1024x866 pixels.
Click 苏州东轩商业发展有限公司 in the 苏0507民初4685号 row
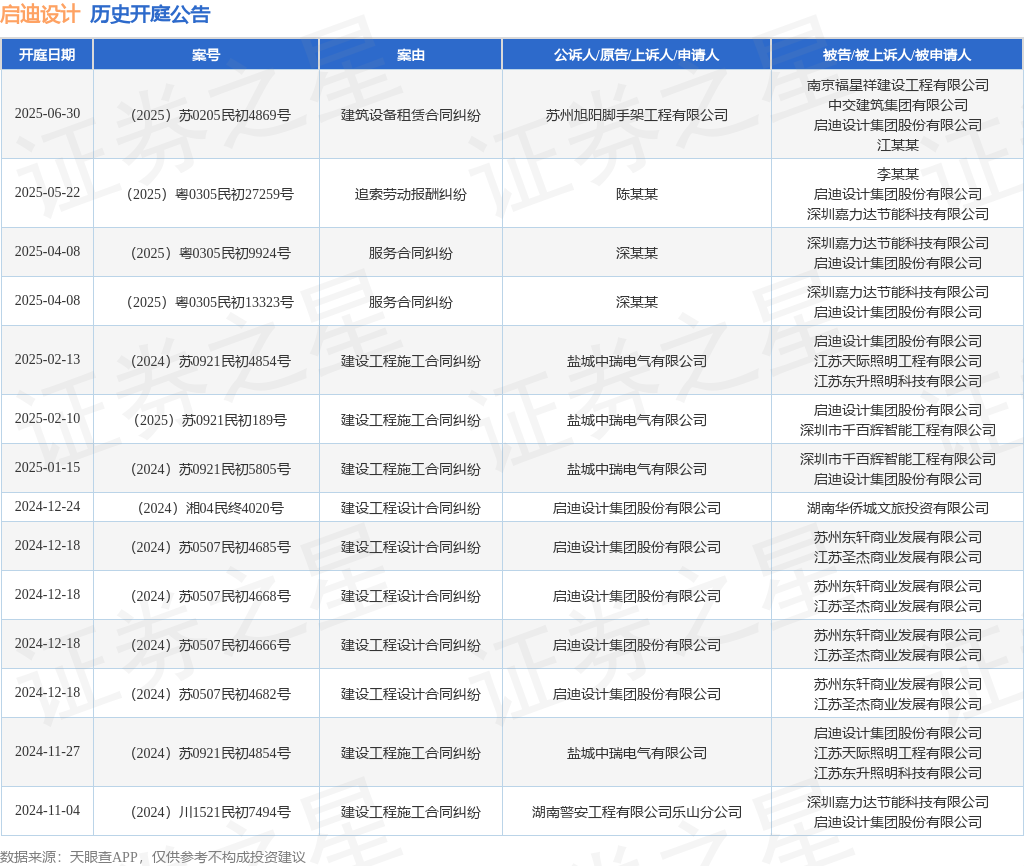[897, 537]
